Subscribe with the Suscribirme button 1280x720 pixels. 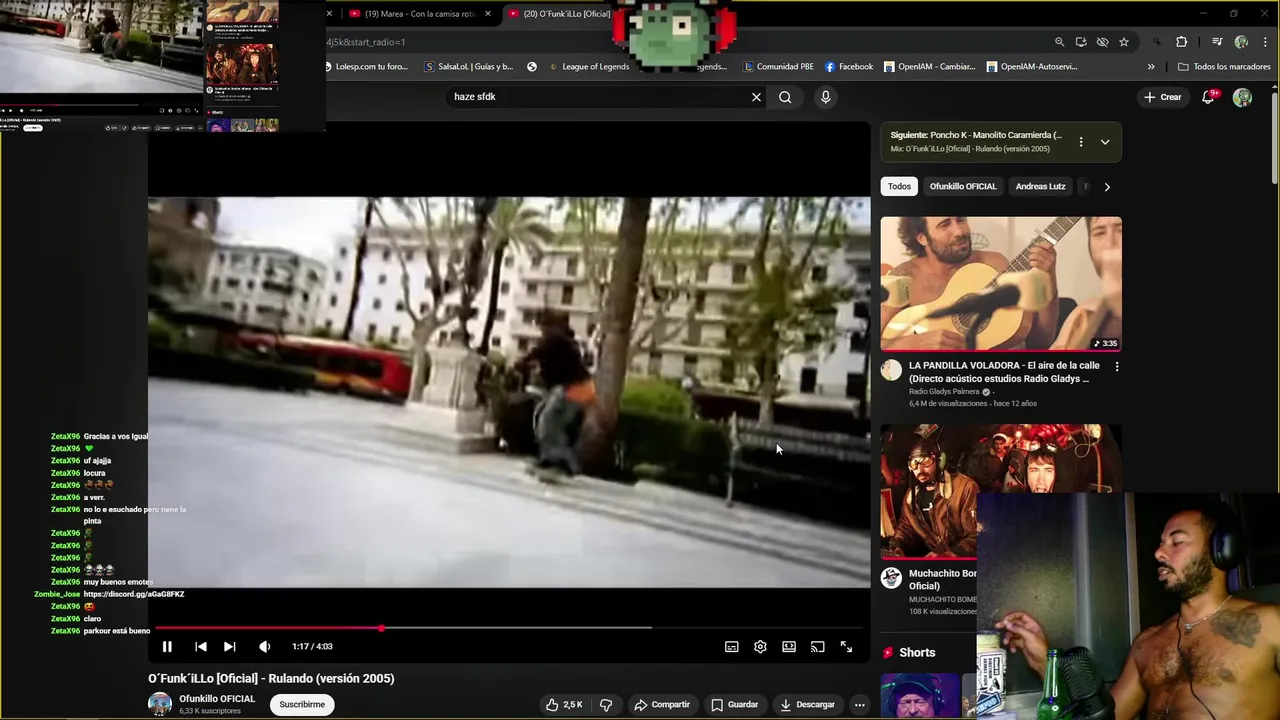(x=302, y=705)
